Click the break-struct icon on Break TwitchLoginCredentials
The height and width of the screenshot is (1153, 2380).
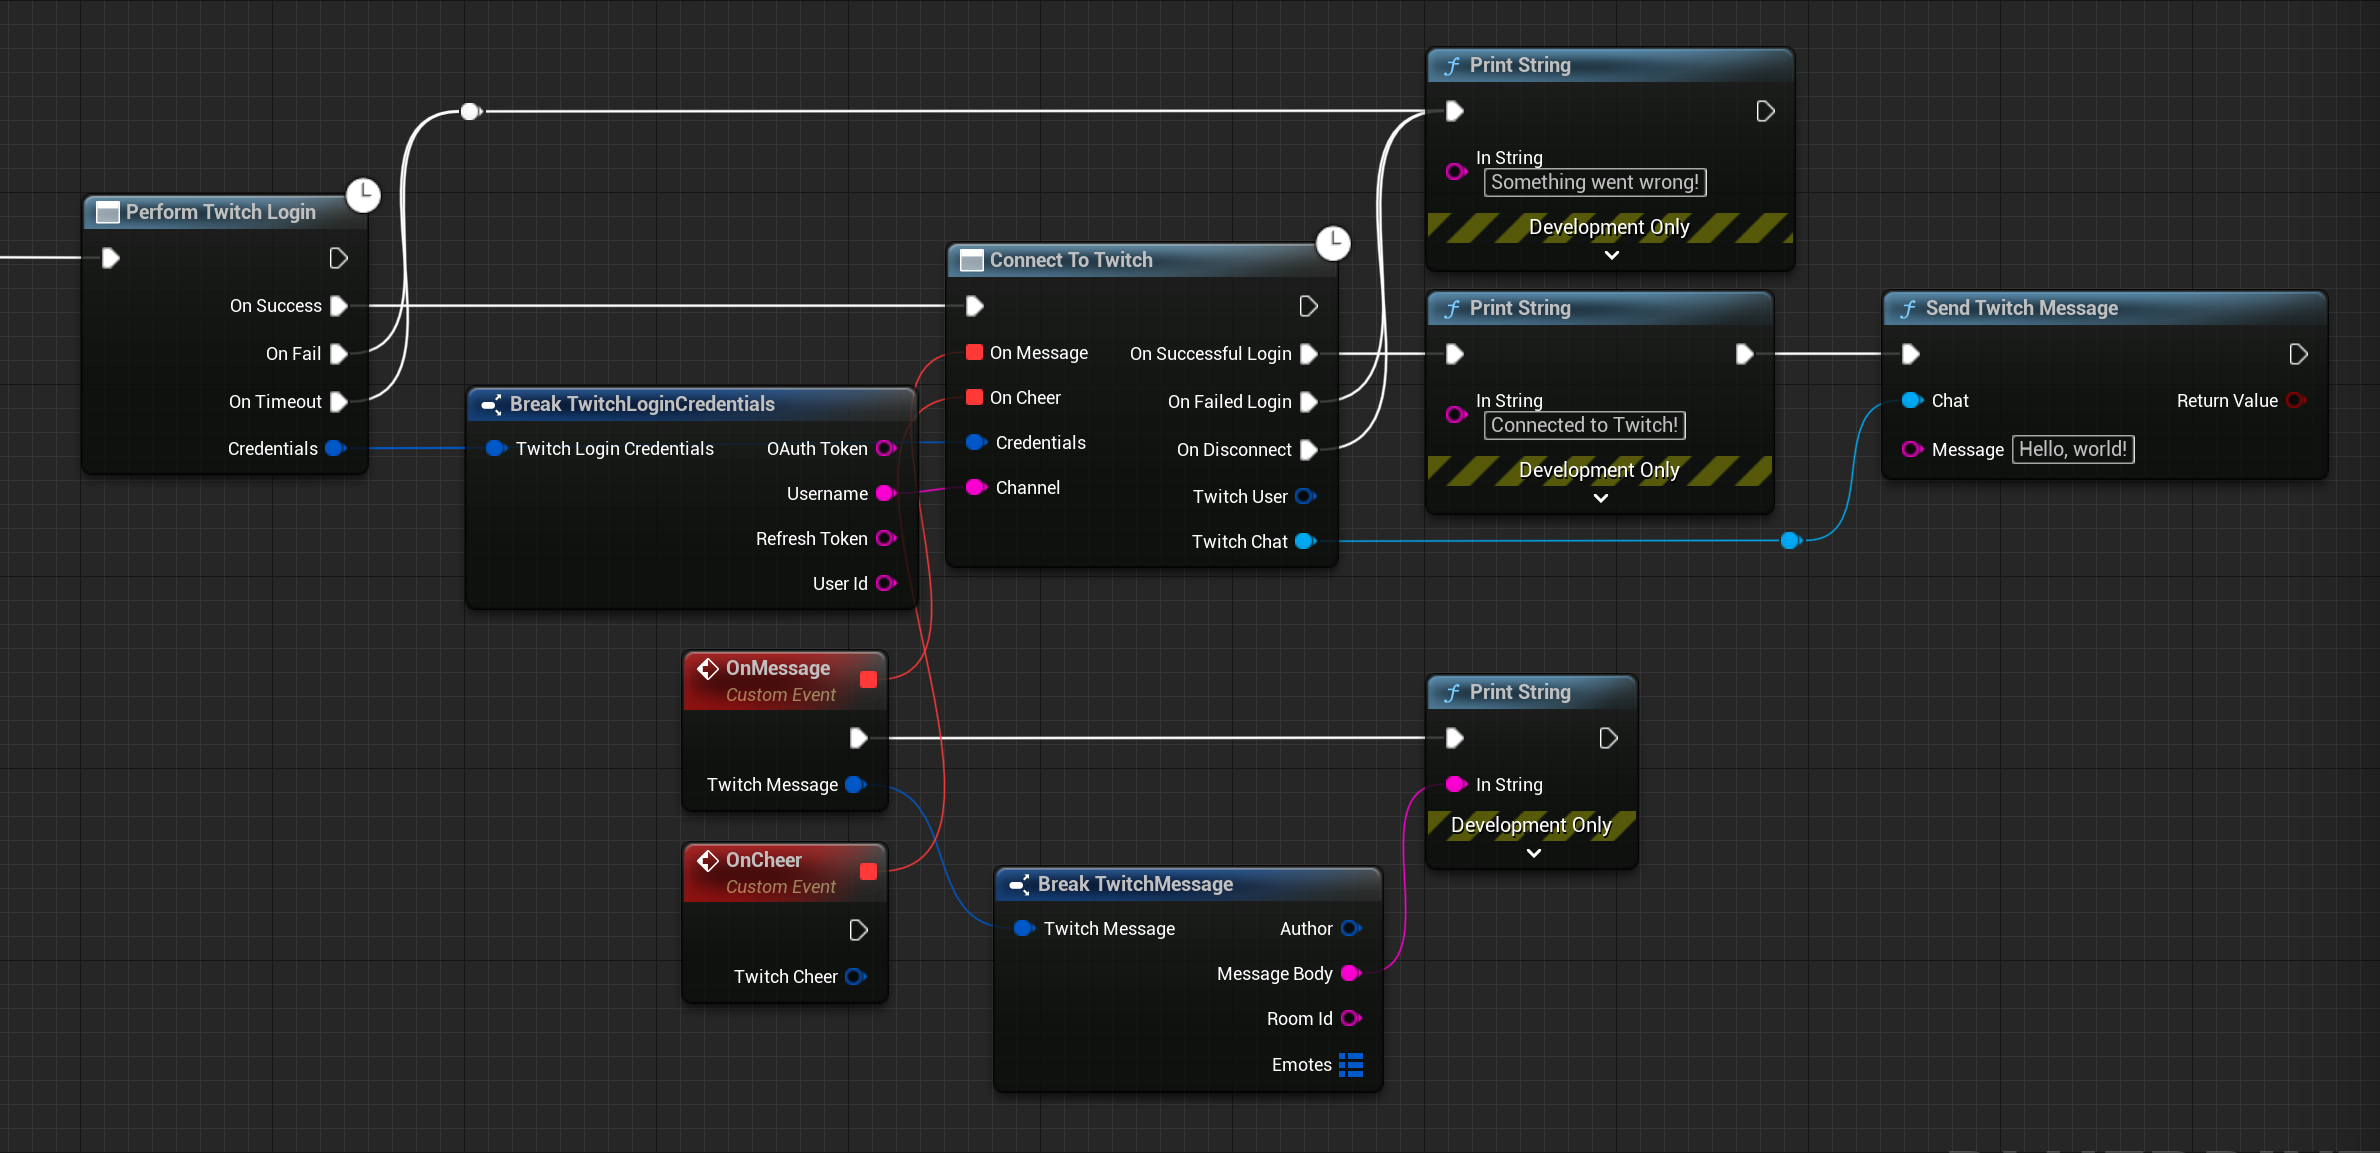point(492,404)
